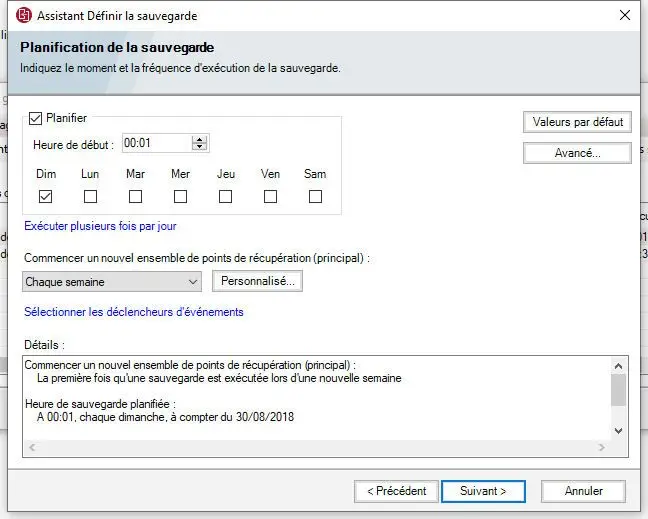
Task: Open the Exécuter plusieurs fois par jour link
Action: [100, 226]
